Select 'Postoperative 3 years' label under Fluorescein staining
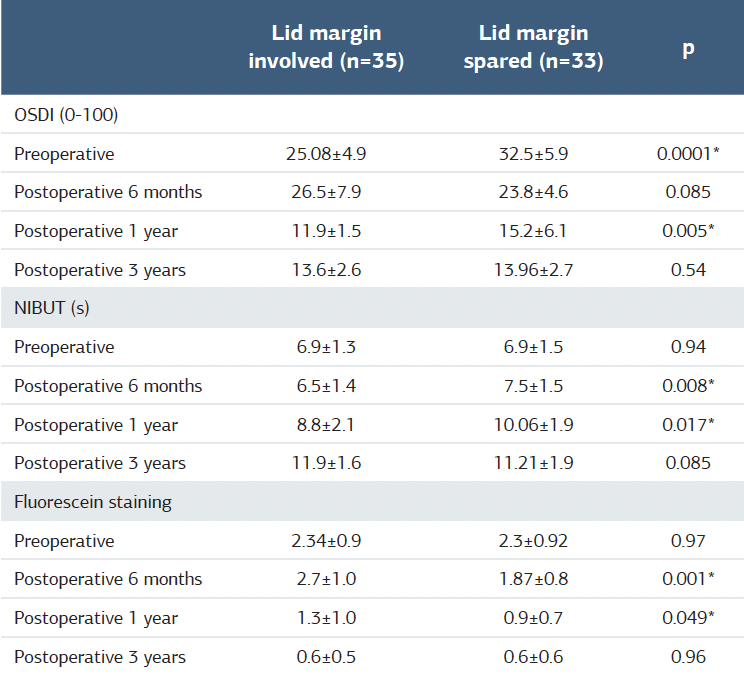 coord(100,657)
